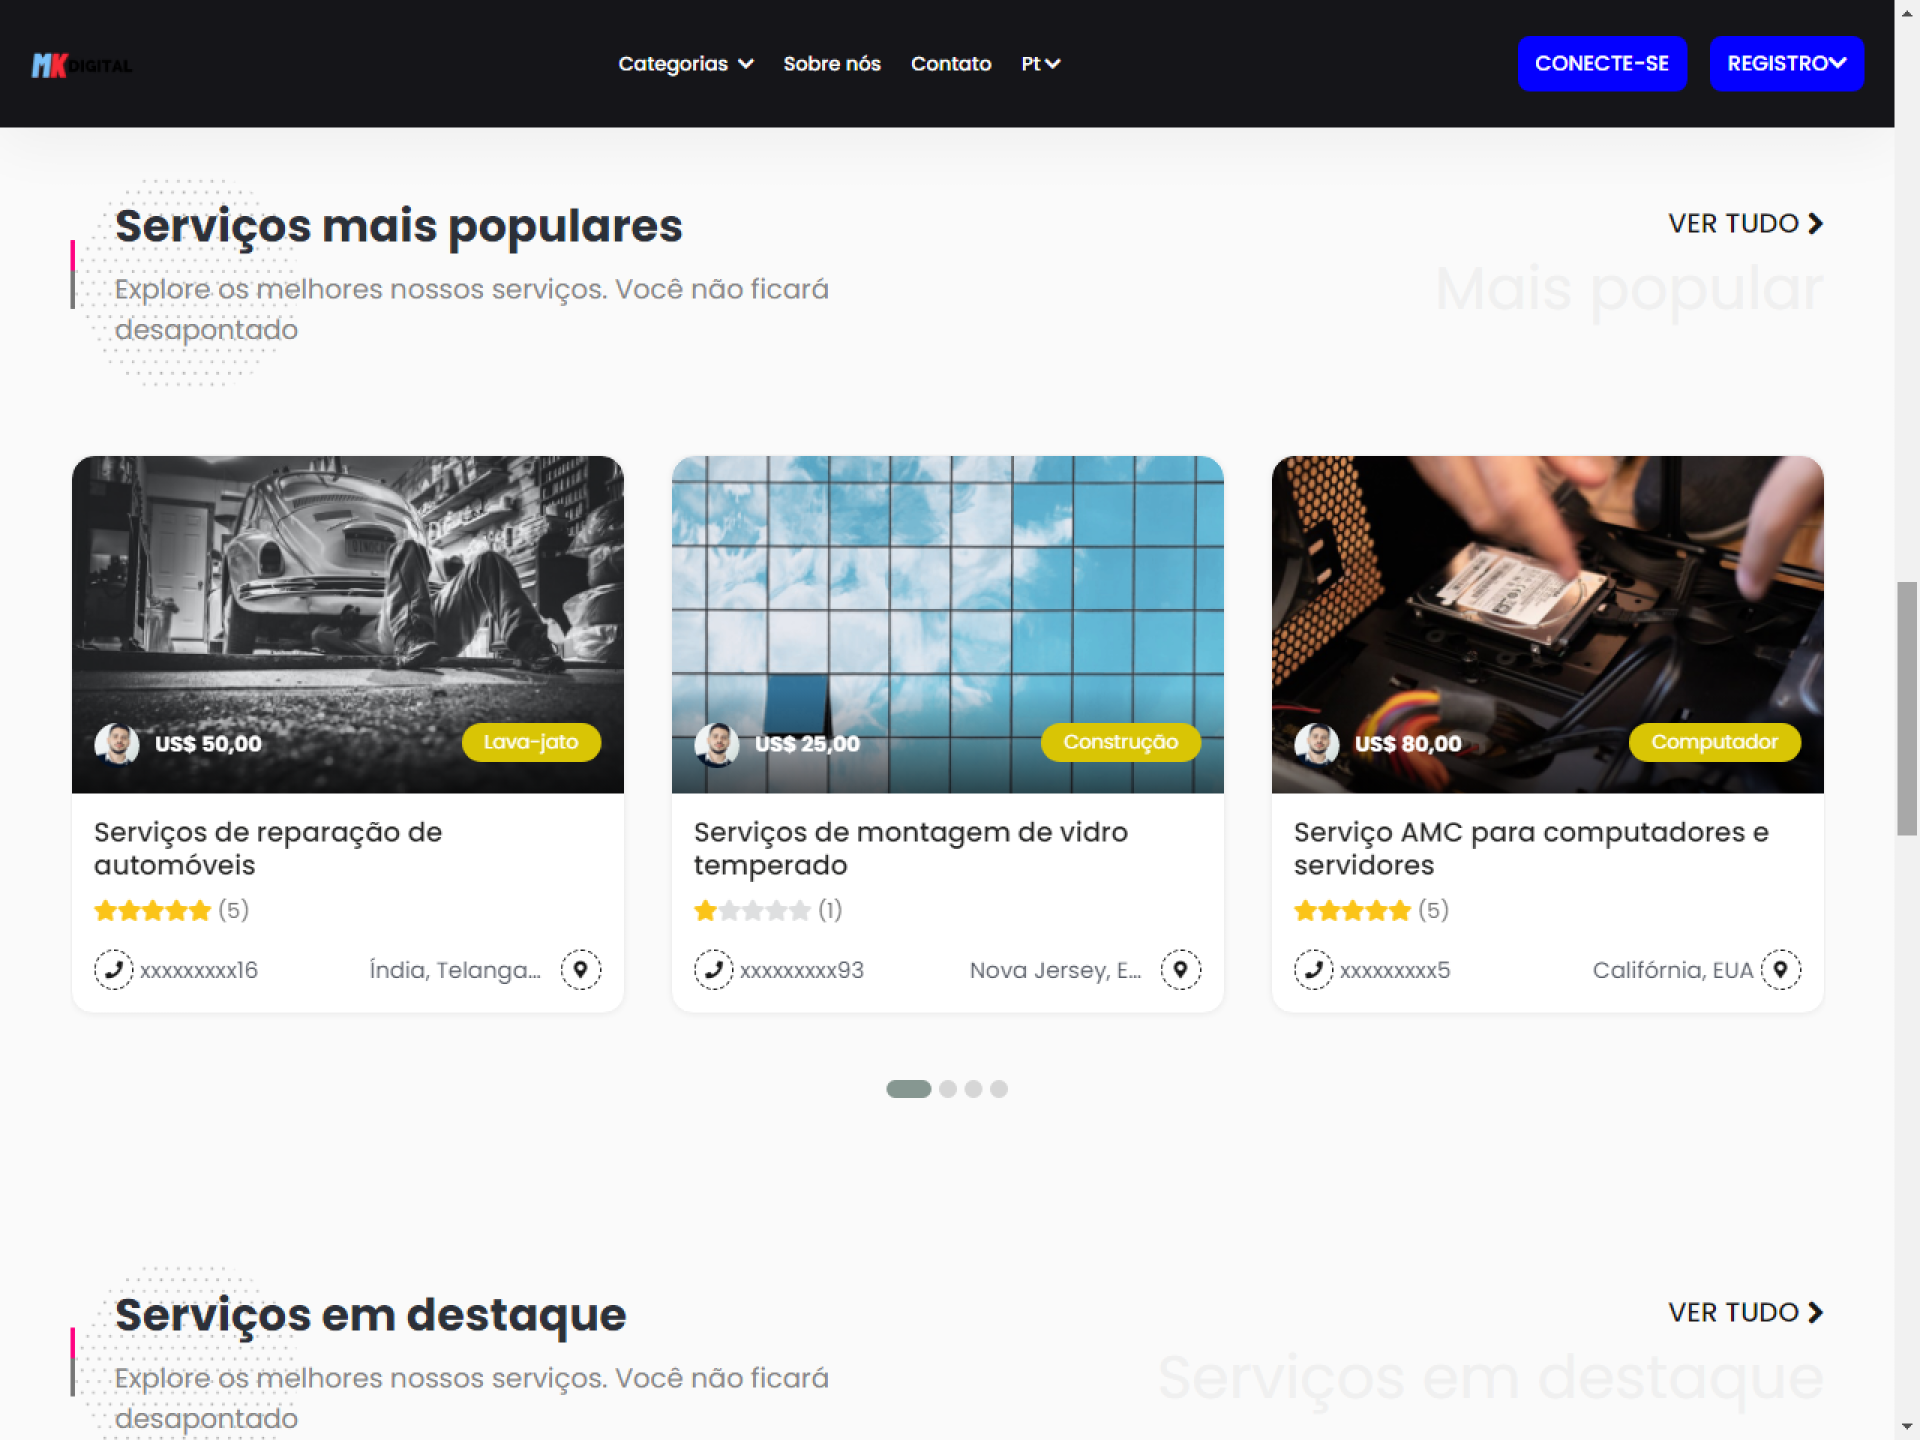Click phone icon on tempered glass card
The height and width of the screenshot is (1440, 1920).
pyautogui.click(x=714, y=969)
